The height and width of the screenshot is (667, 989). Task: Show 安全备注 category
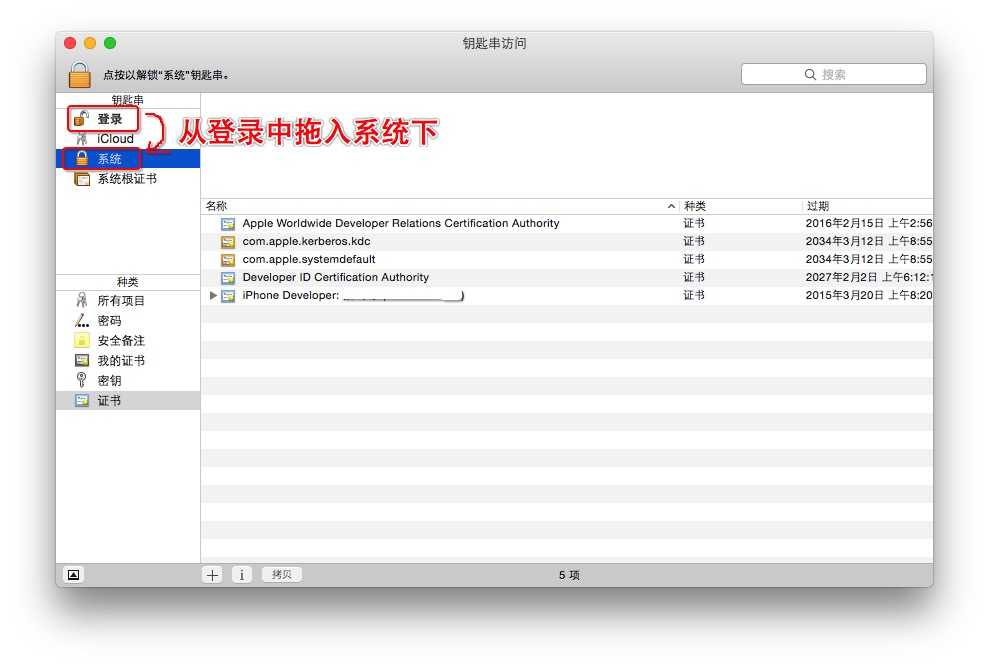[x=128, y=341]
